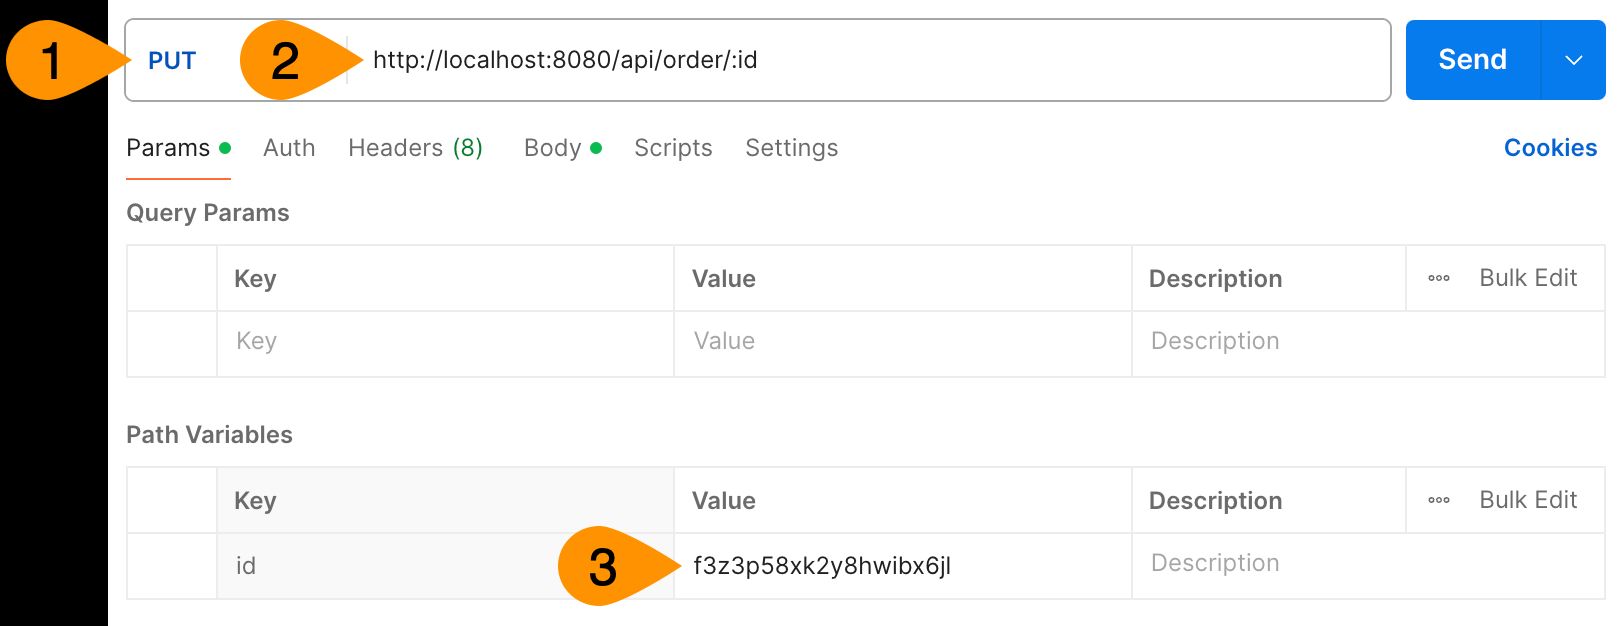This screenshot has width=1622, height=626.
Task: Expand the Send options chevron
Action: 1574,60
